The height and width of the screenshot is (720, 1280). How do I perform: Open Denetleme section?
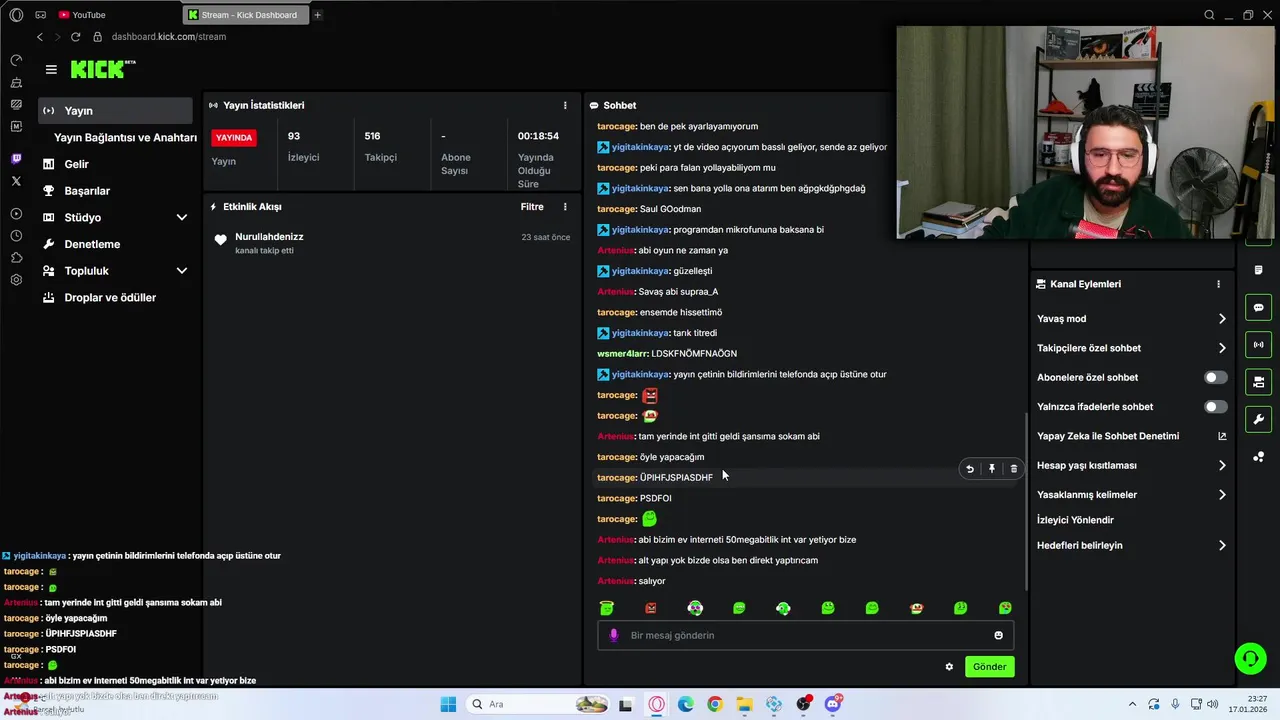click(x=92, y=244)
